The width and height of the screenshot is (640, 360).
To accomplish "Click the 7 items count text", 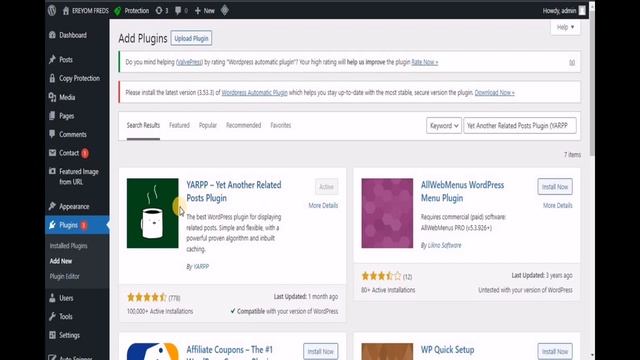I will pos(572,155).
